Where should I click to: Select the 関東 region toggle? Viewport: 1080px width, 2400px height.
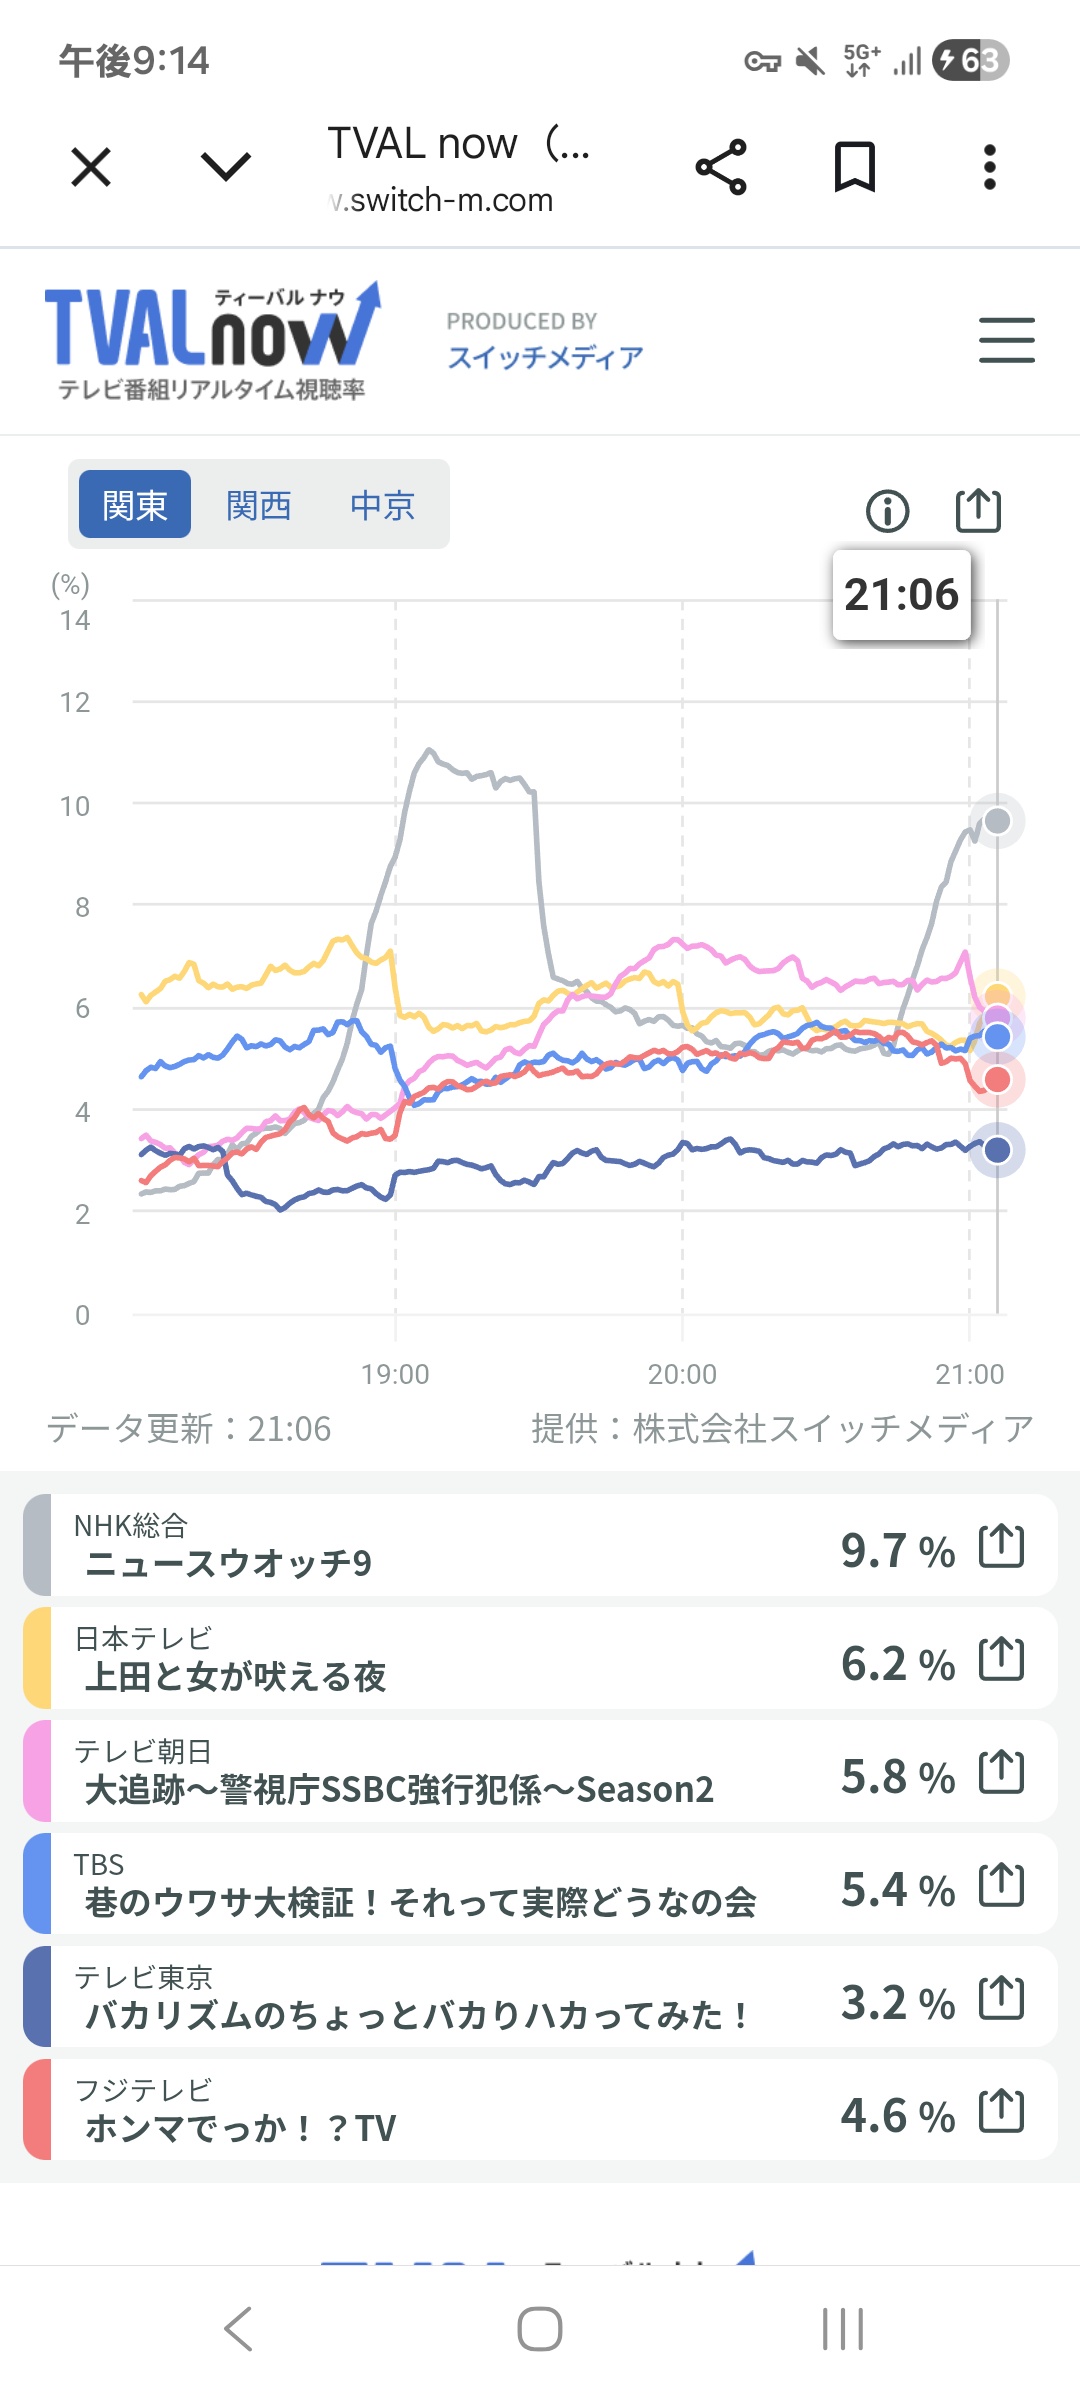point(135,504)
